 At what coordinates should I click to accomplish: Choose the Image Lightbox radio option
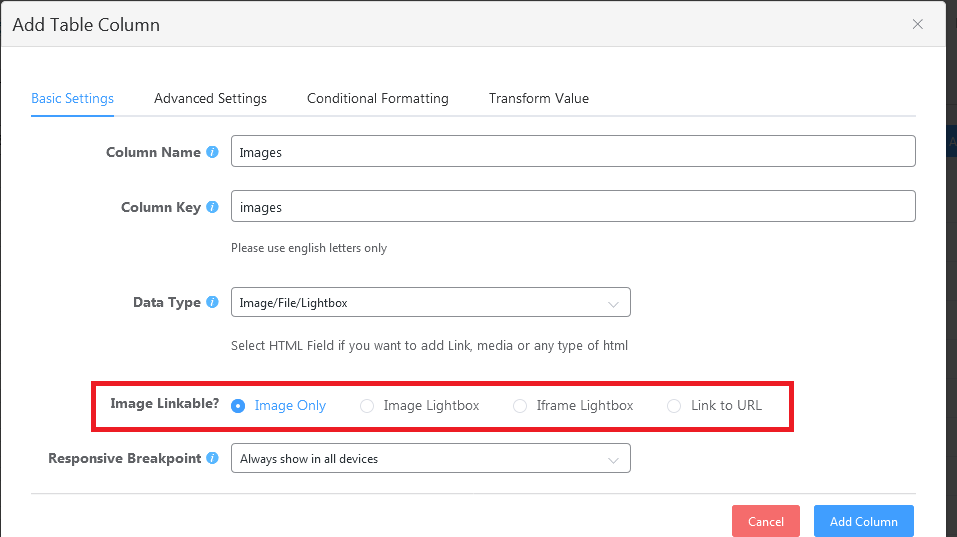coord(367,406)
